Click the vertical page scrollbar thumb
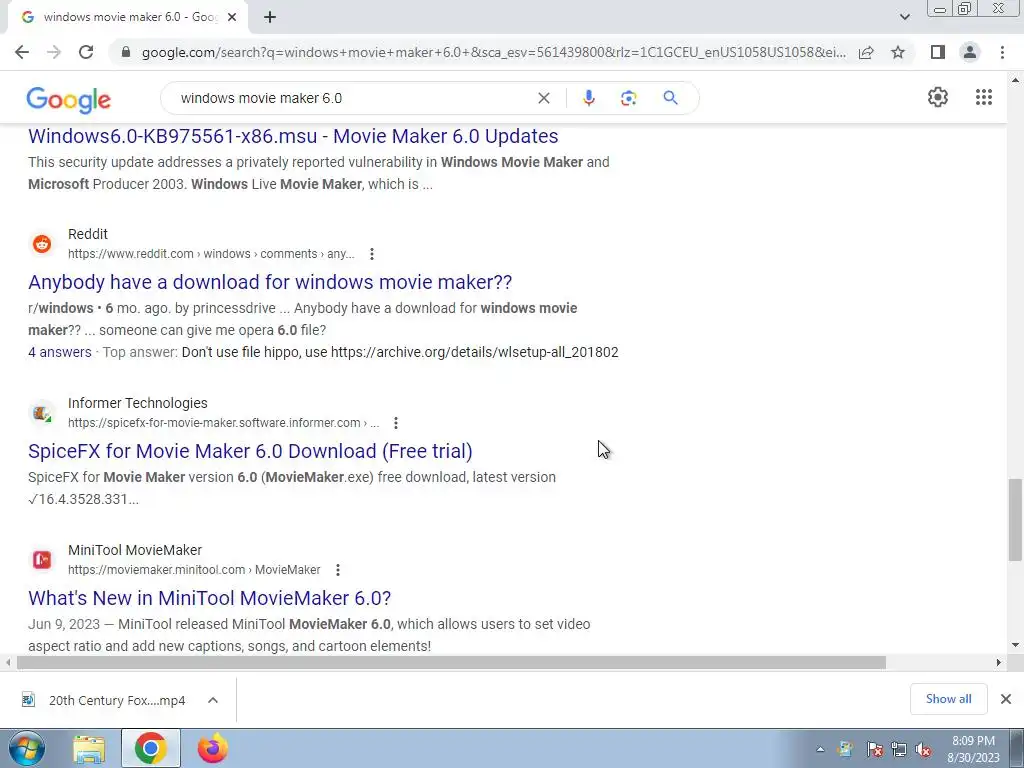The height and width of the screenshot is (768, 1024). coord(1015,519)
